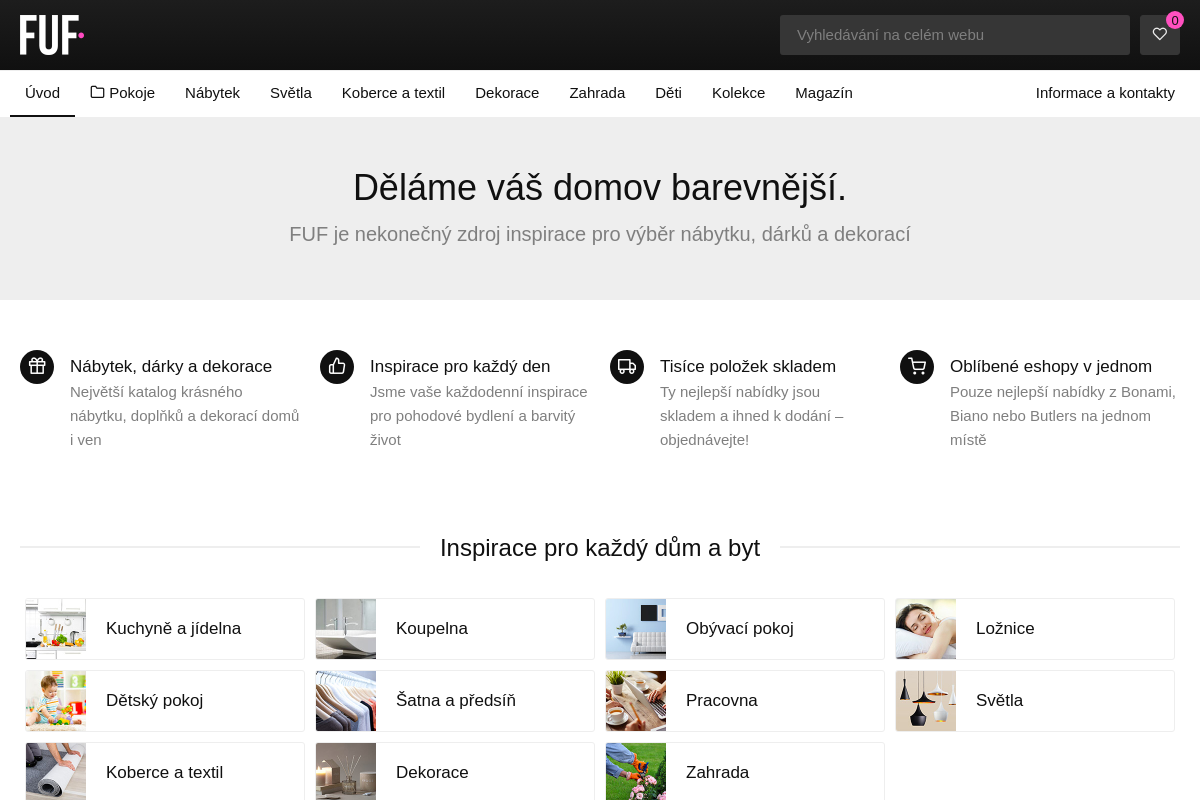1200x800 pixels.
Task: Click the thumbs-up inspiration icon
Action: [337, 367]
